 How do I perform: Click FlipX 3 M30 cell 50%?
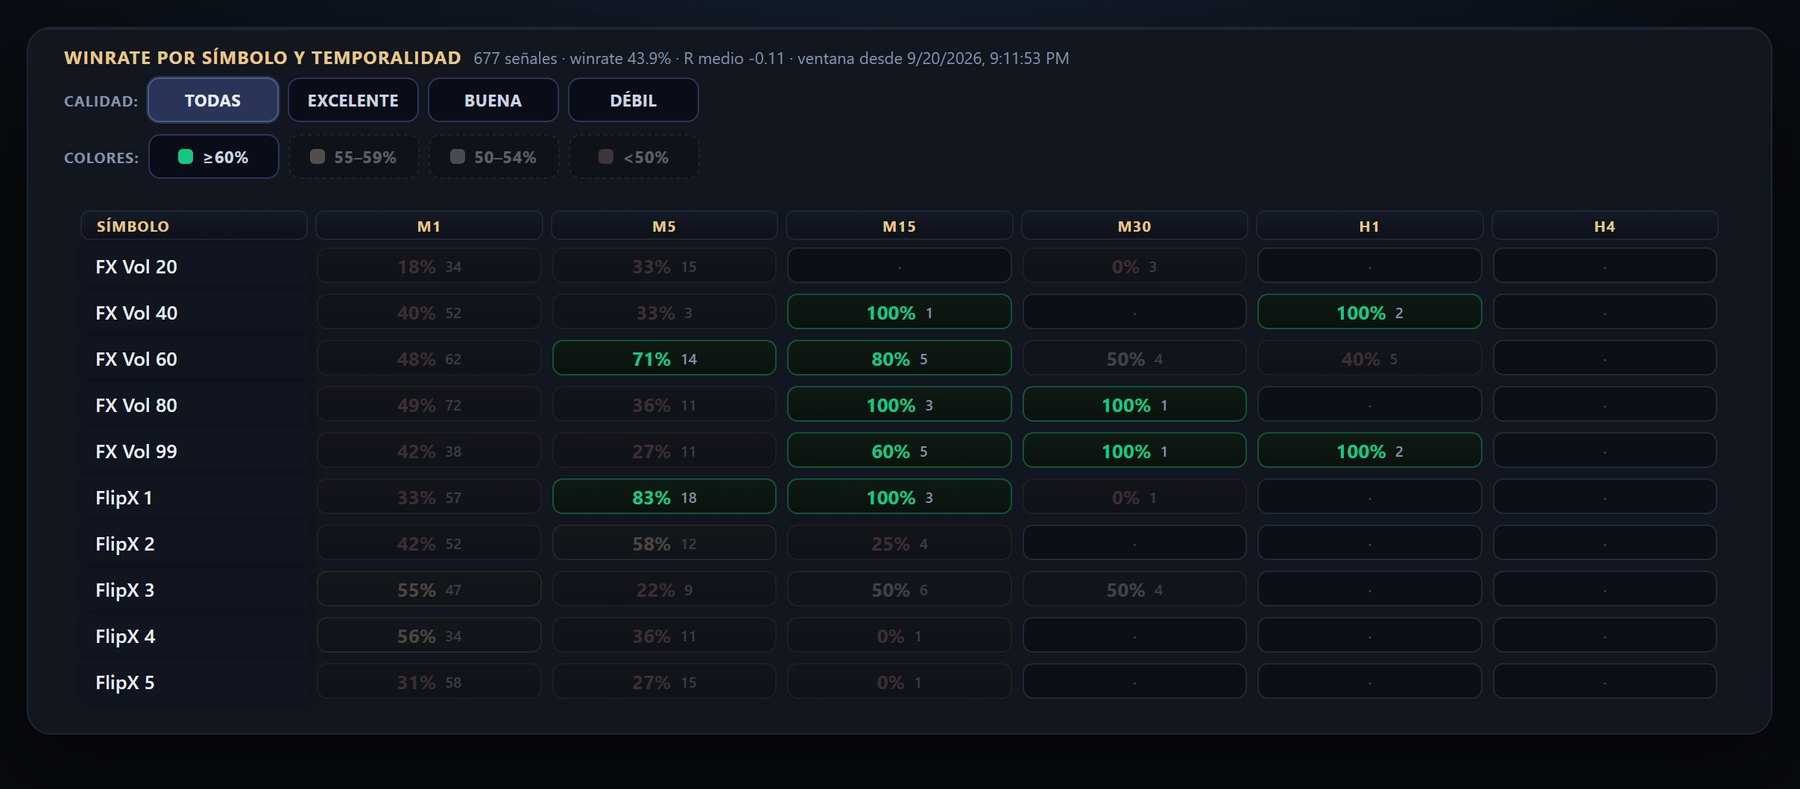pos(1134,589)
